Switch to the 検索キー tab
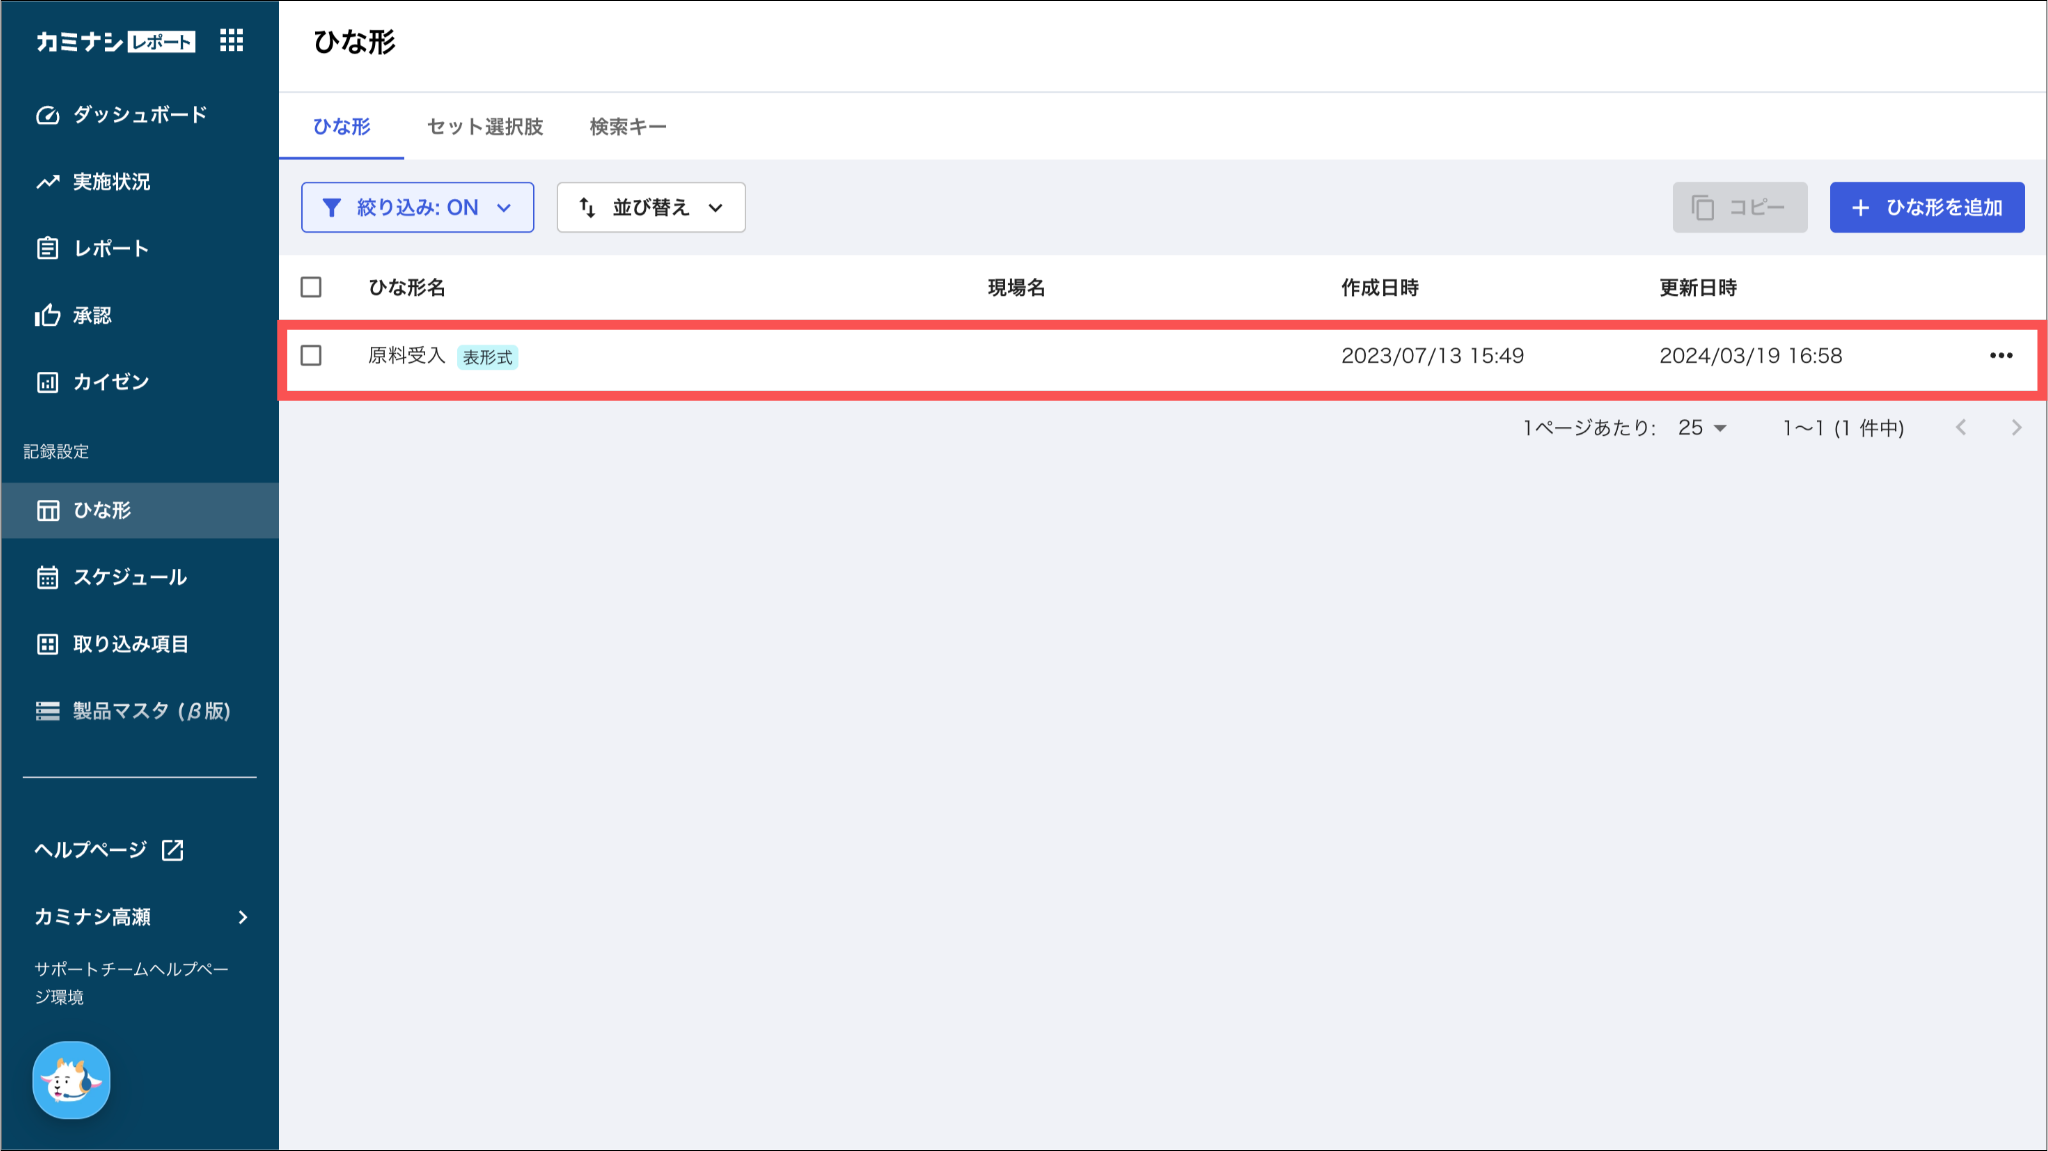 627,127
